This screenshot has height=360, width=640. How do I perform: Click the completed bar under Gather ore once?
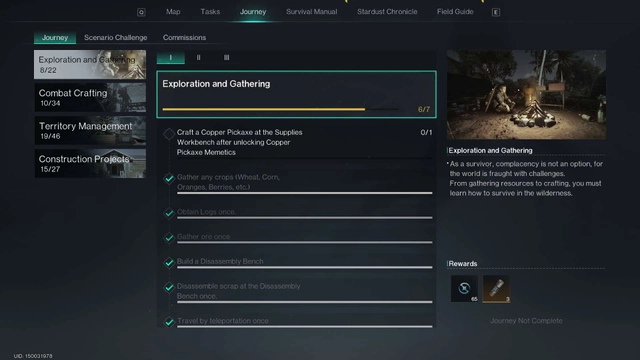pos(304,242)
